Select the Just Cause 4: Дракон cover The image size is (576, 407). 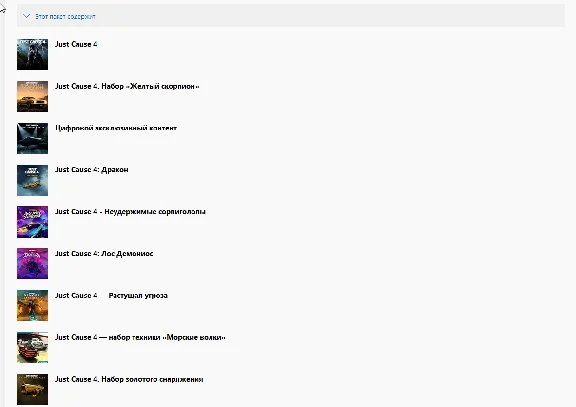click(32, 180)
